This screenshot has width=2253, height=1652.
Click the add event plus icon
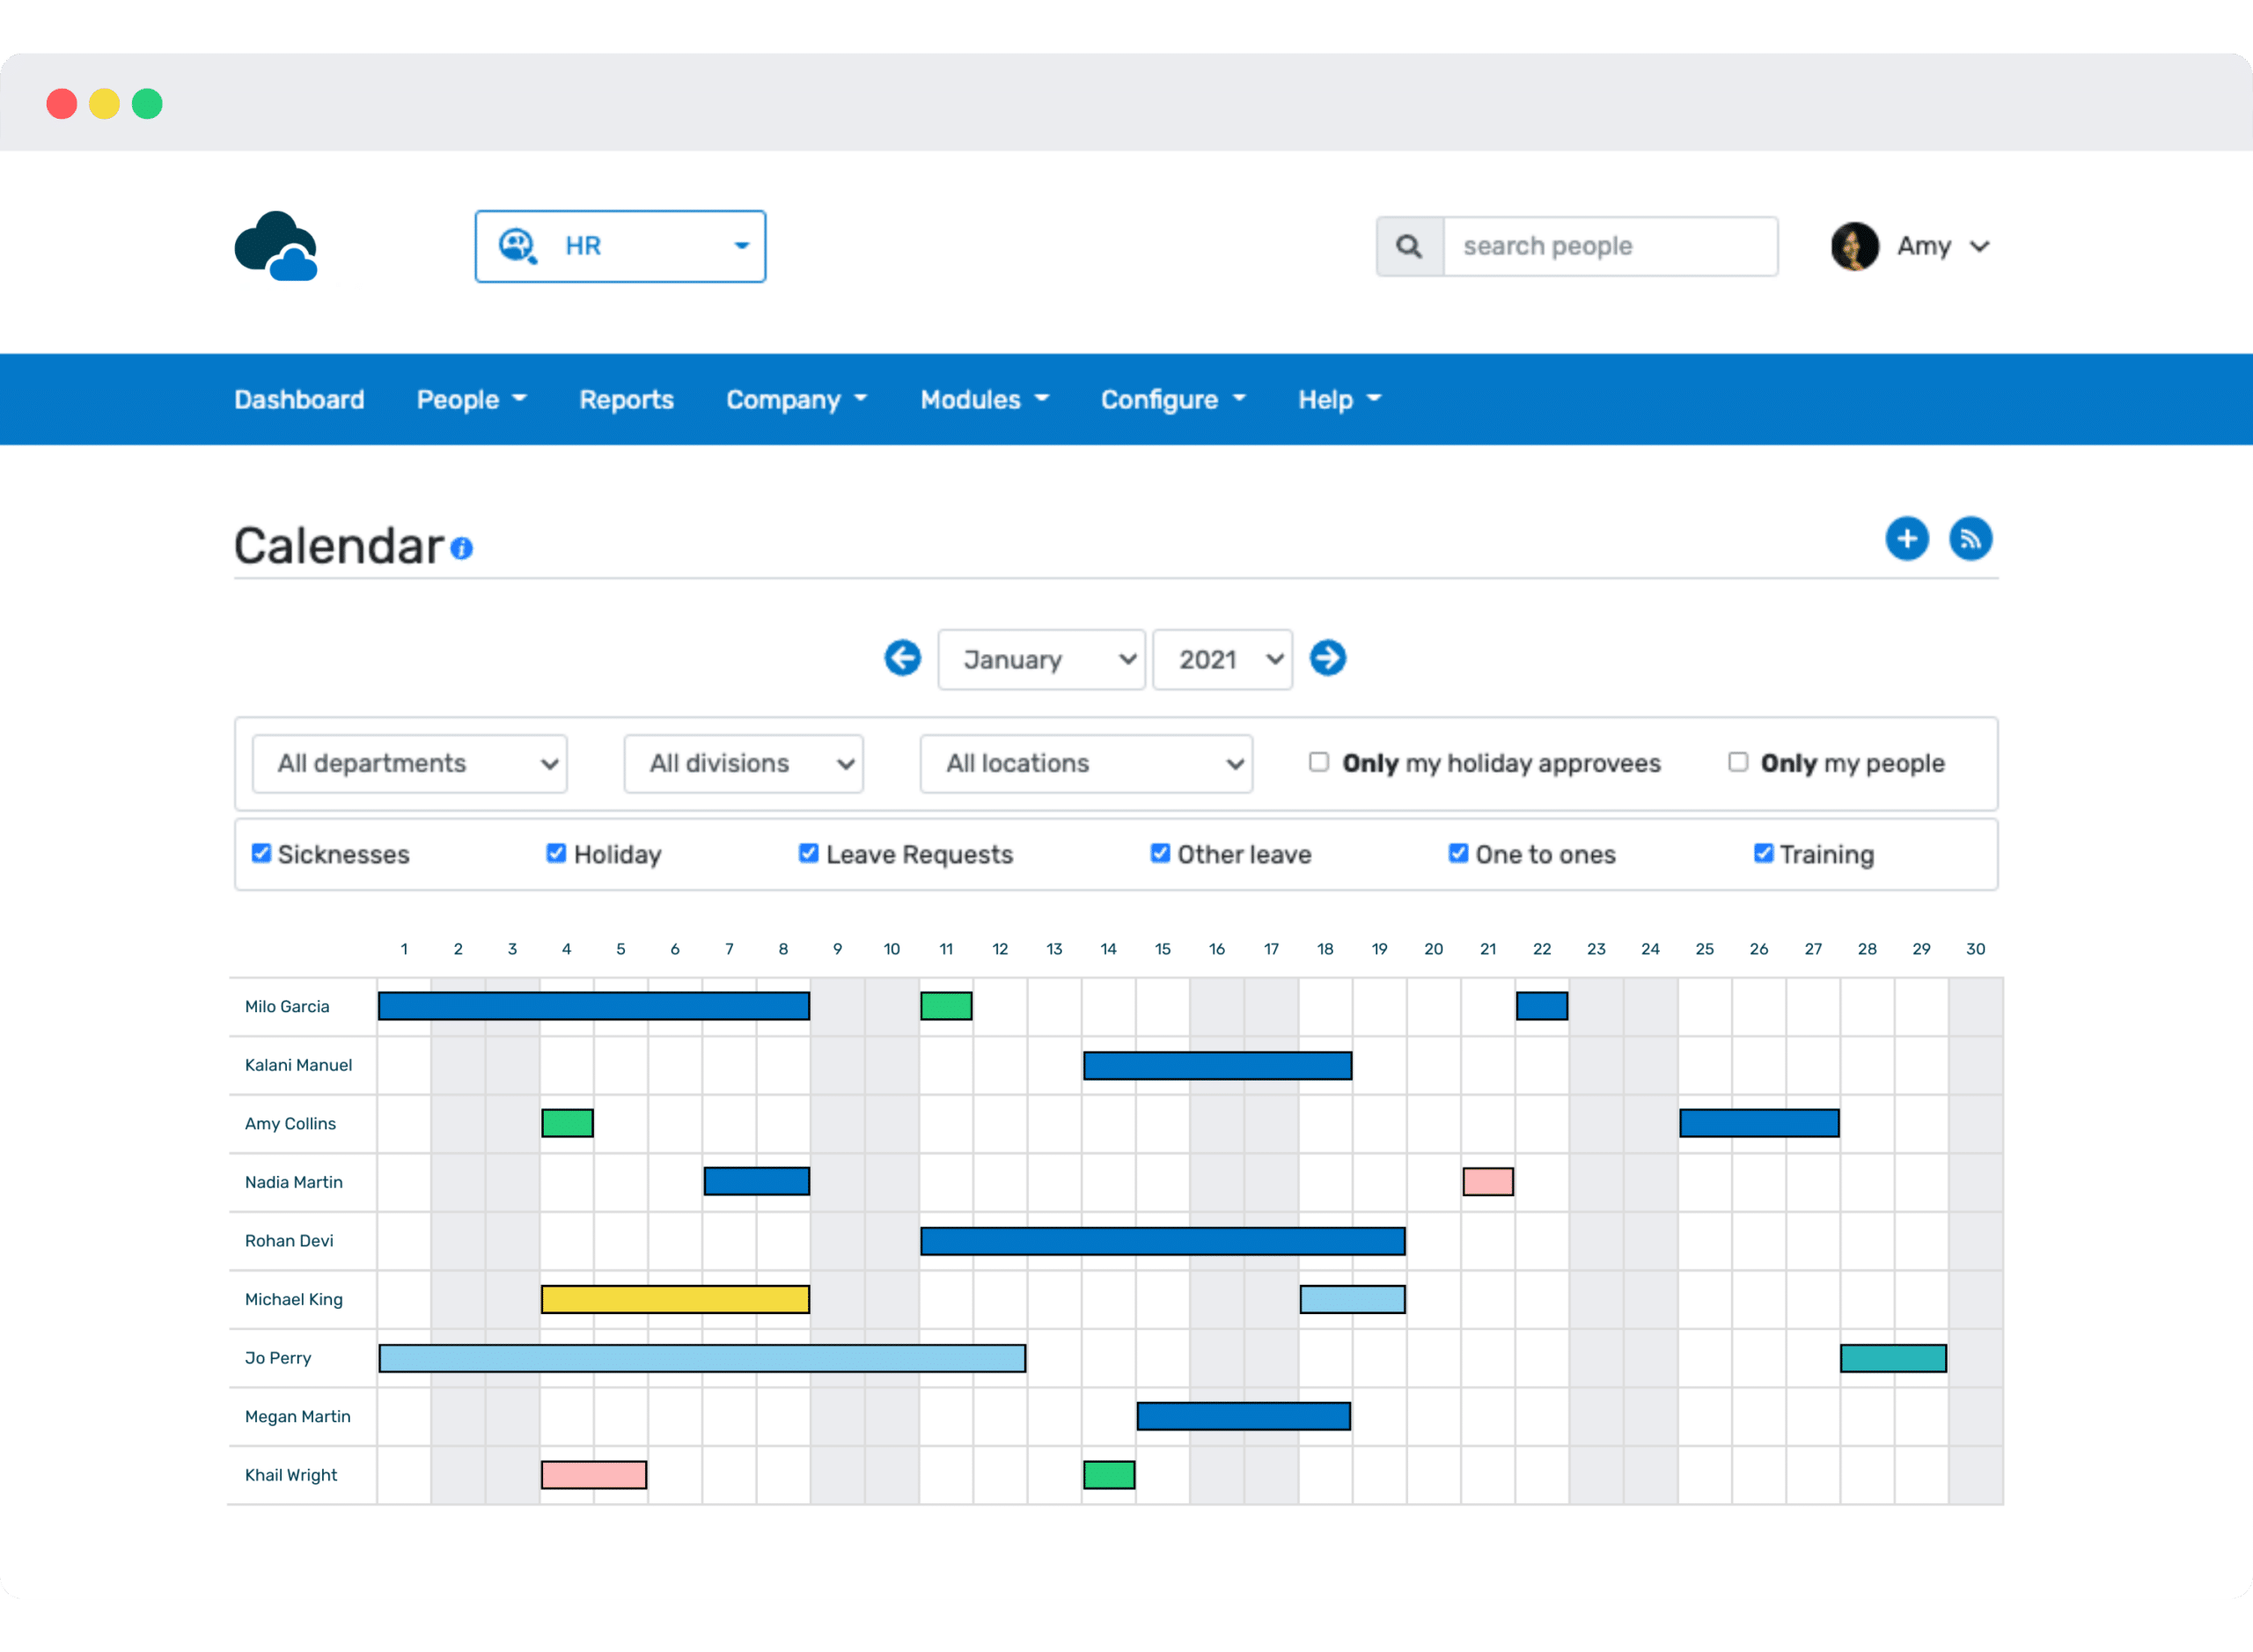tap(1908, 537)
